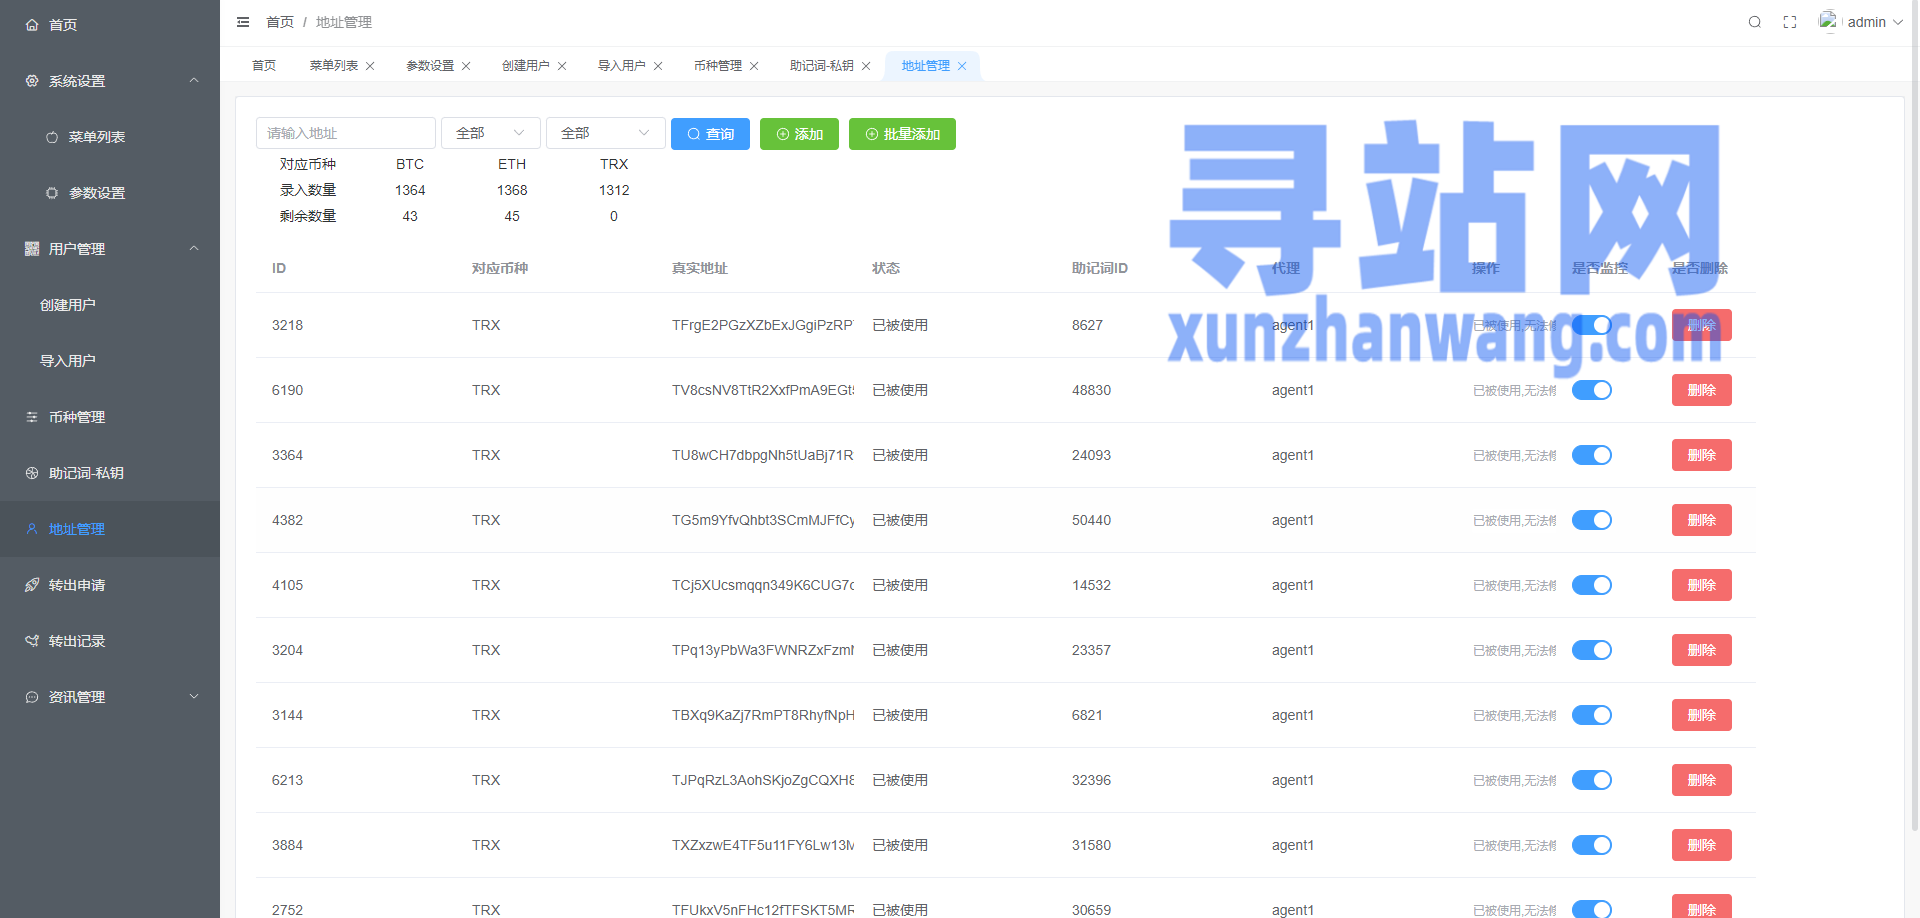Click the ID column header
Screen dimensions: 1920x918
pos(279,268)
